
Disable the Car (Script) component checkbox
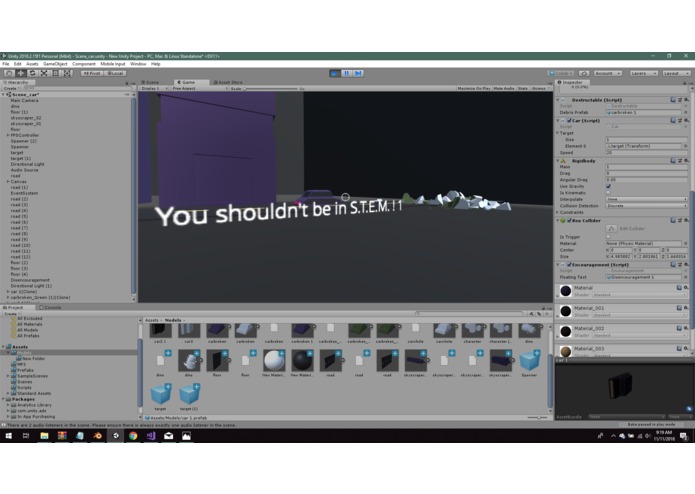pos(569,121)
